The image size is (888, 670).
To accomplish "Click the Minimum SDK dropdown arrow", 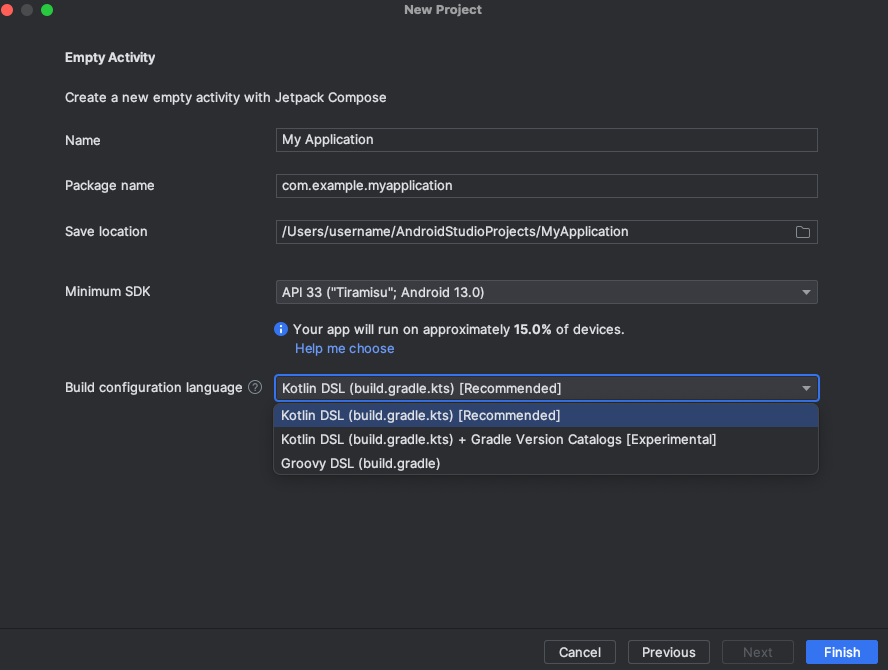I will (x=806, y=292).
